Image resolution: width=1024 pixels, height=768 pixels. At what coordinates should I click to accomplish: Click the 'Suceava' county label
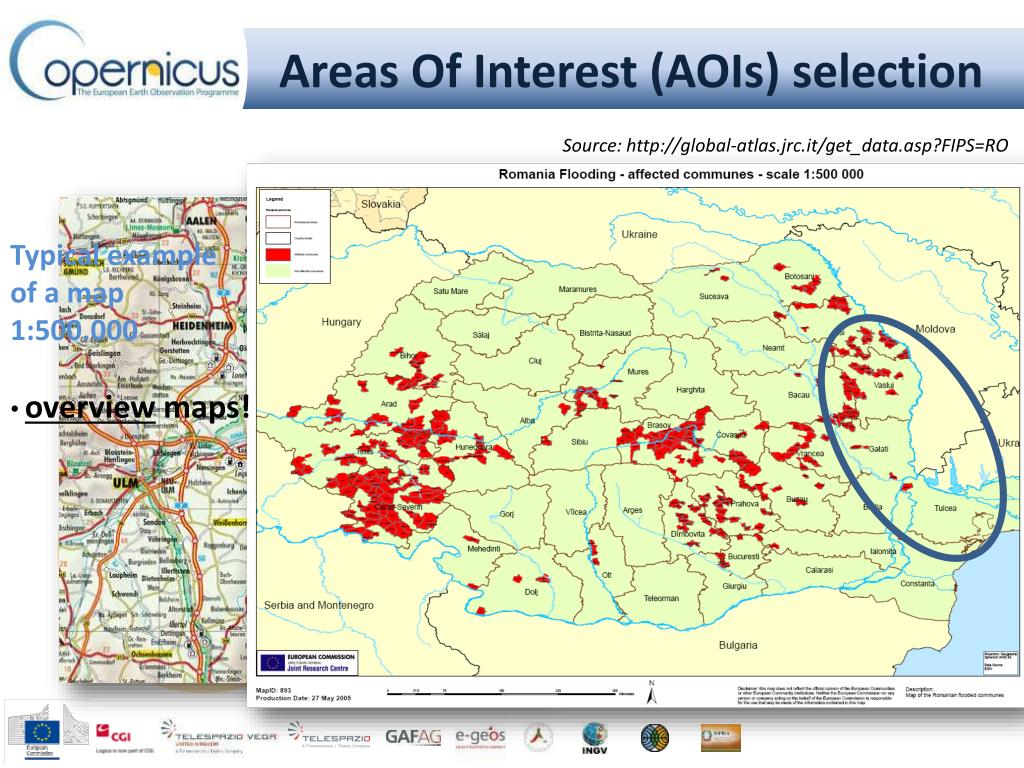click(713, 296)
